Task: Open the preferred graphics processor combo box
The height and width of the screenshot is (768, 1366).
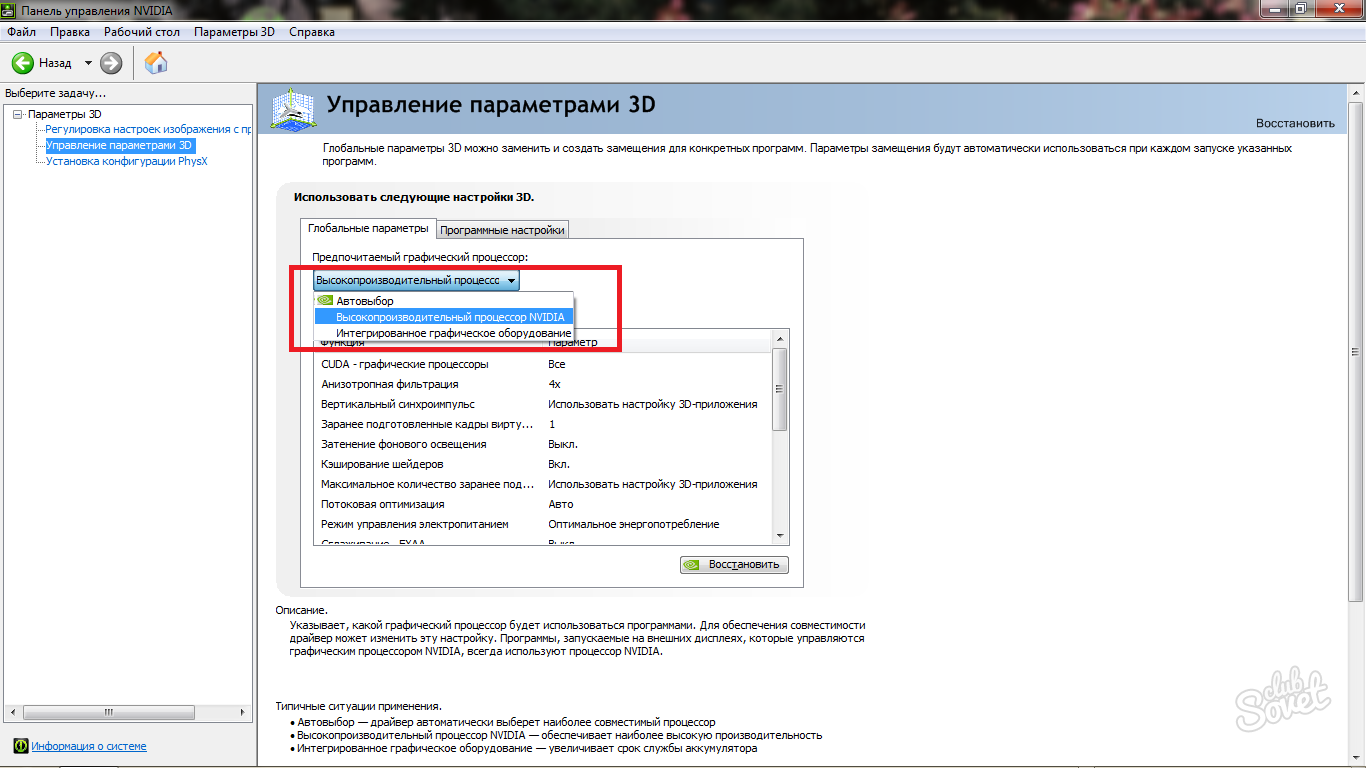Action: (x=416, y=281)
